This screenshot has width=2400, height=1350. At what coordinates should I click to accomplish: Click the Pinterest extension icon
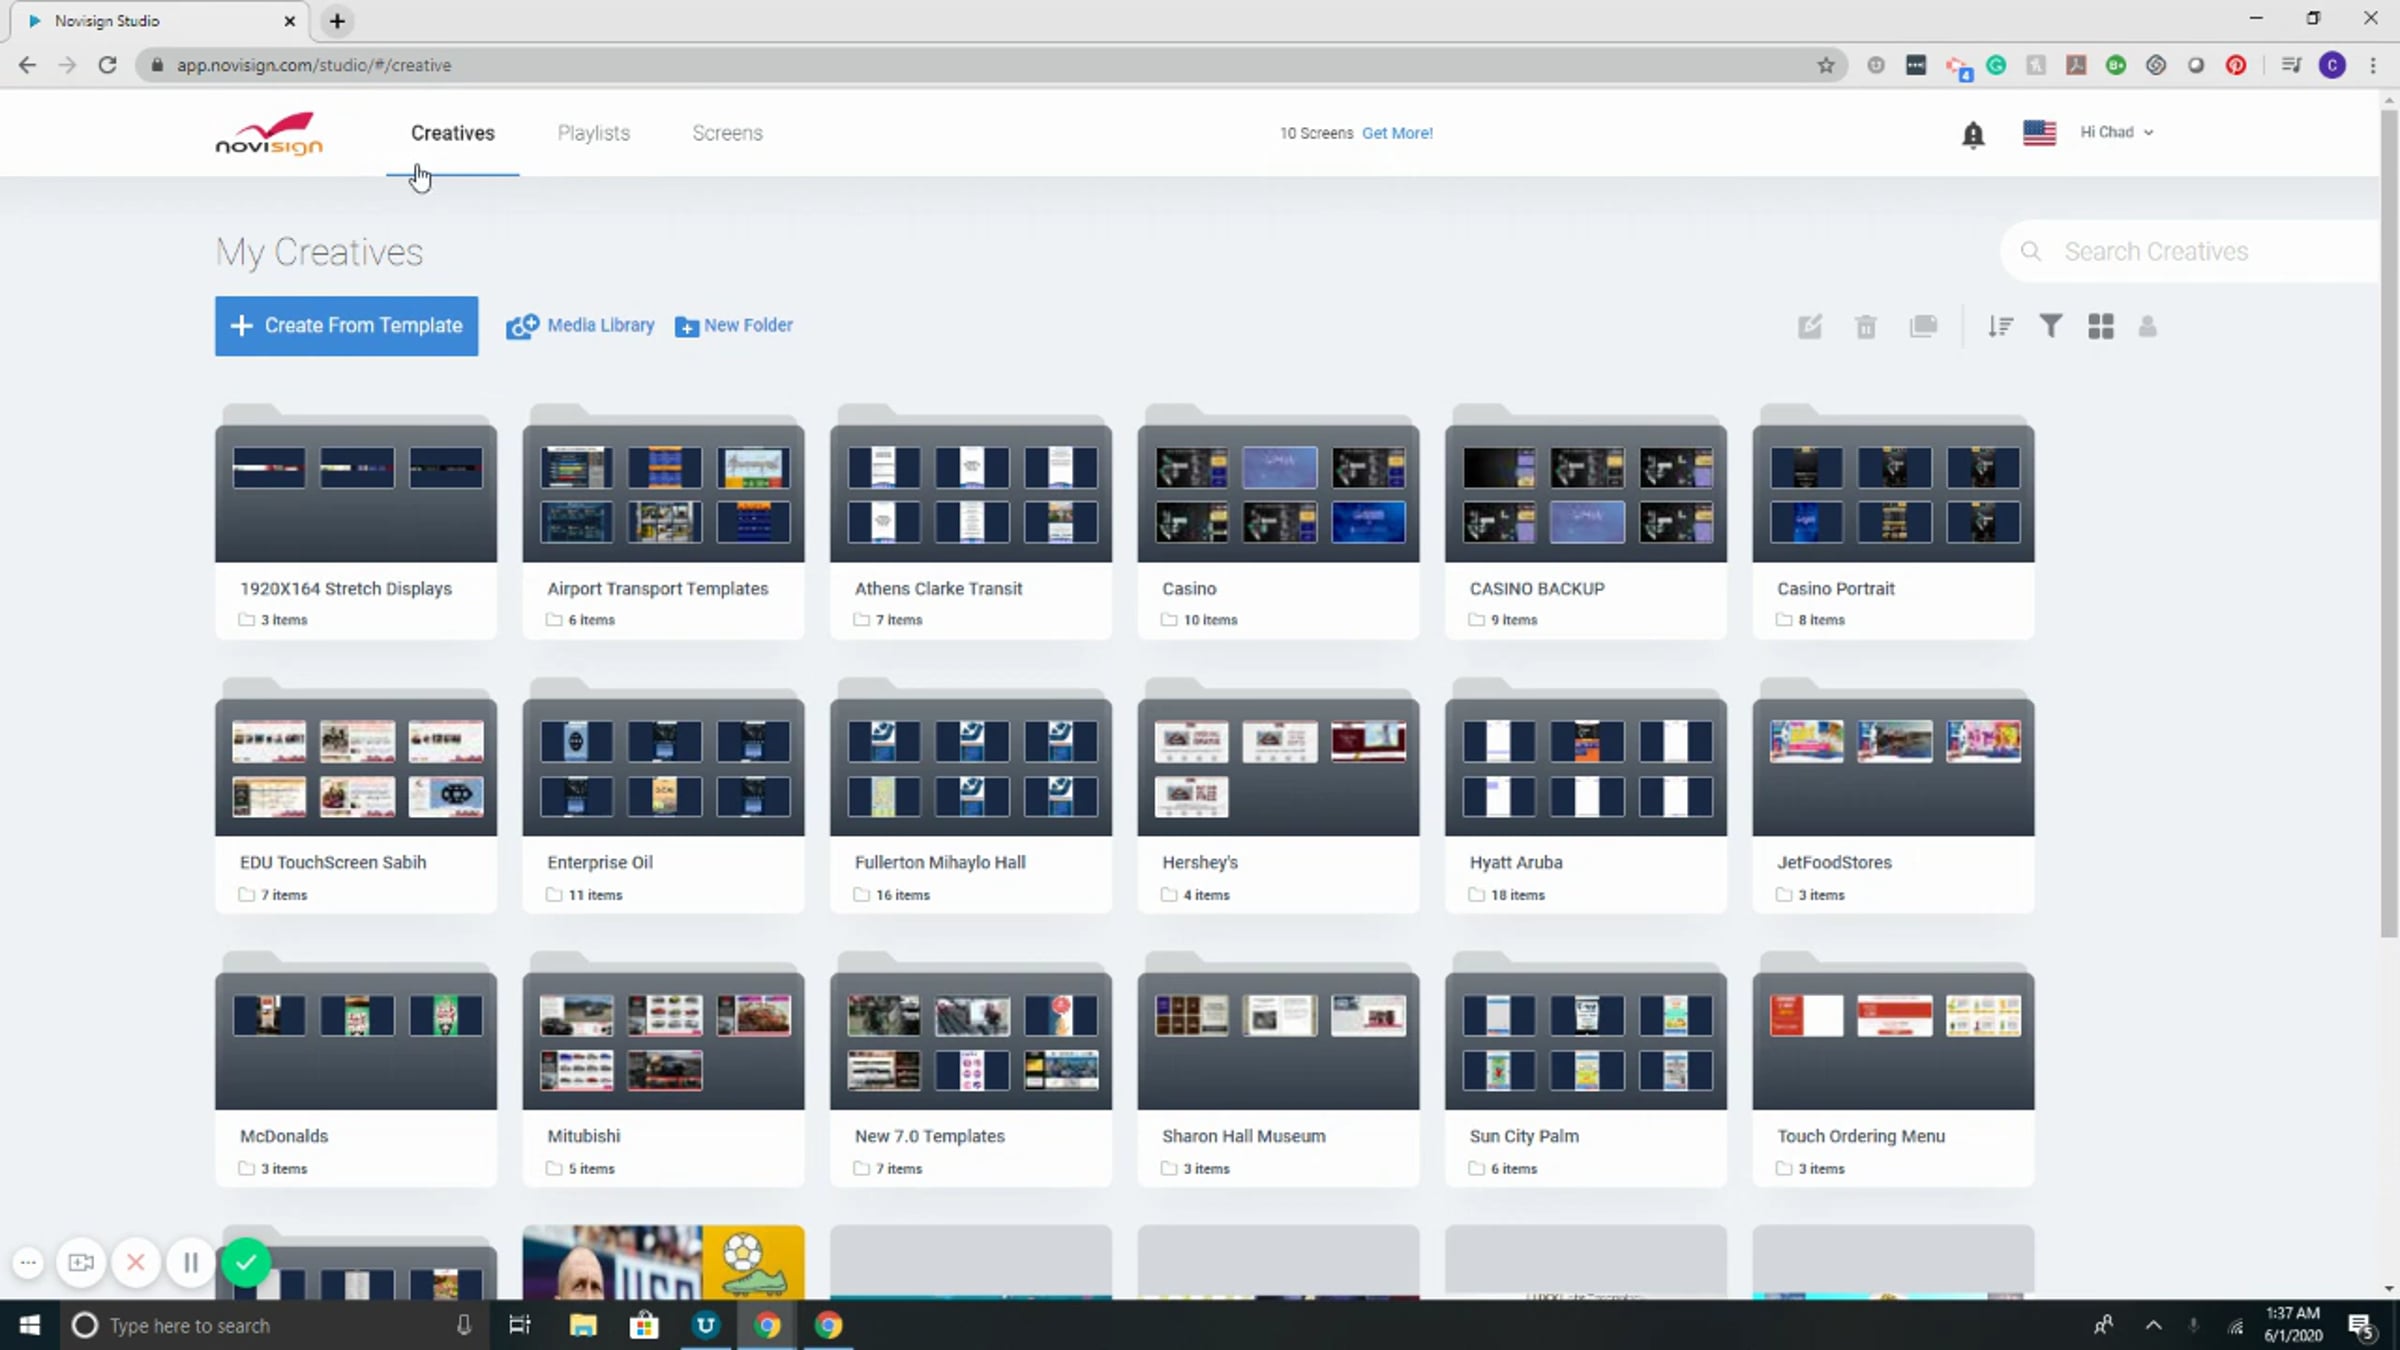coord(2236,65)
